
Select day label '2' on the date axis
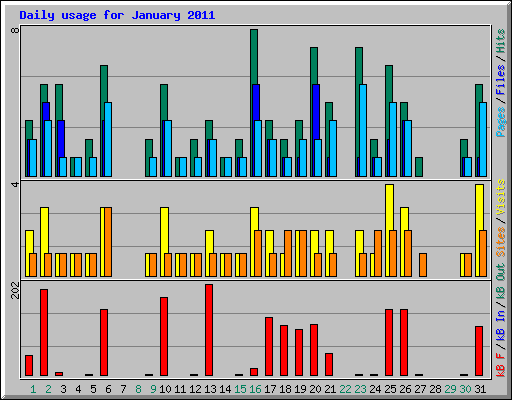tap(48, 389)
